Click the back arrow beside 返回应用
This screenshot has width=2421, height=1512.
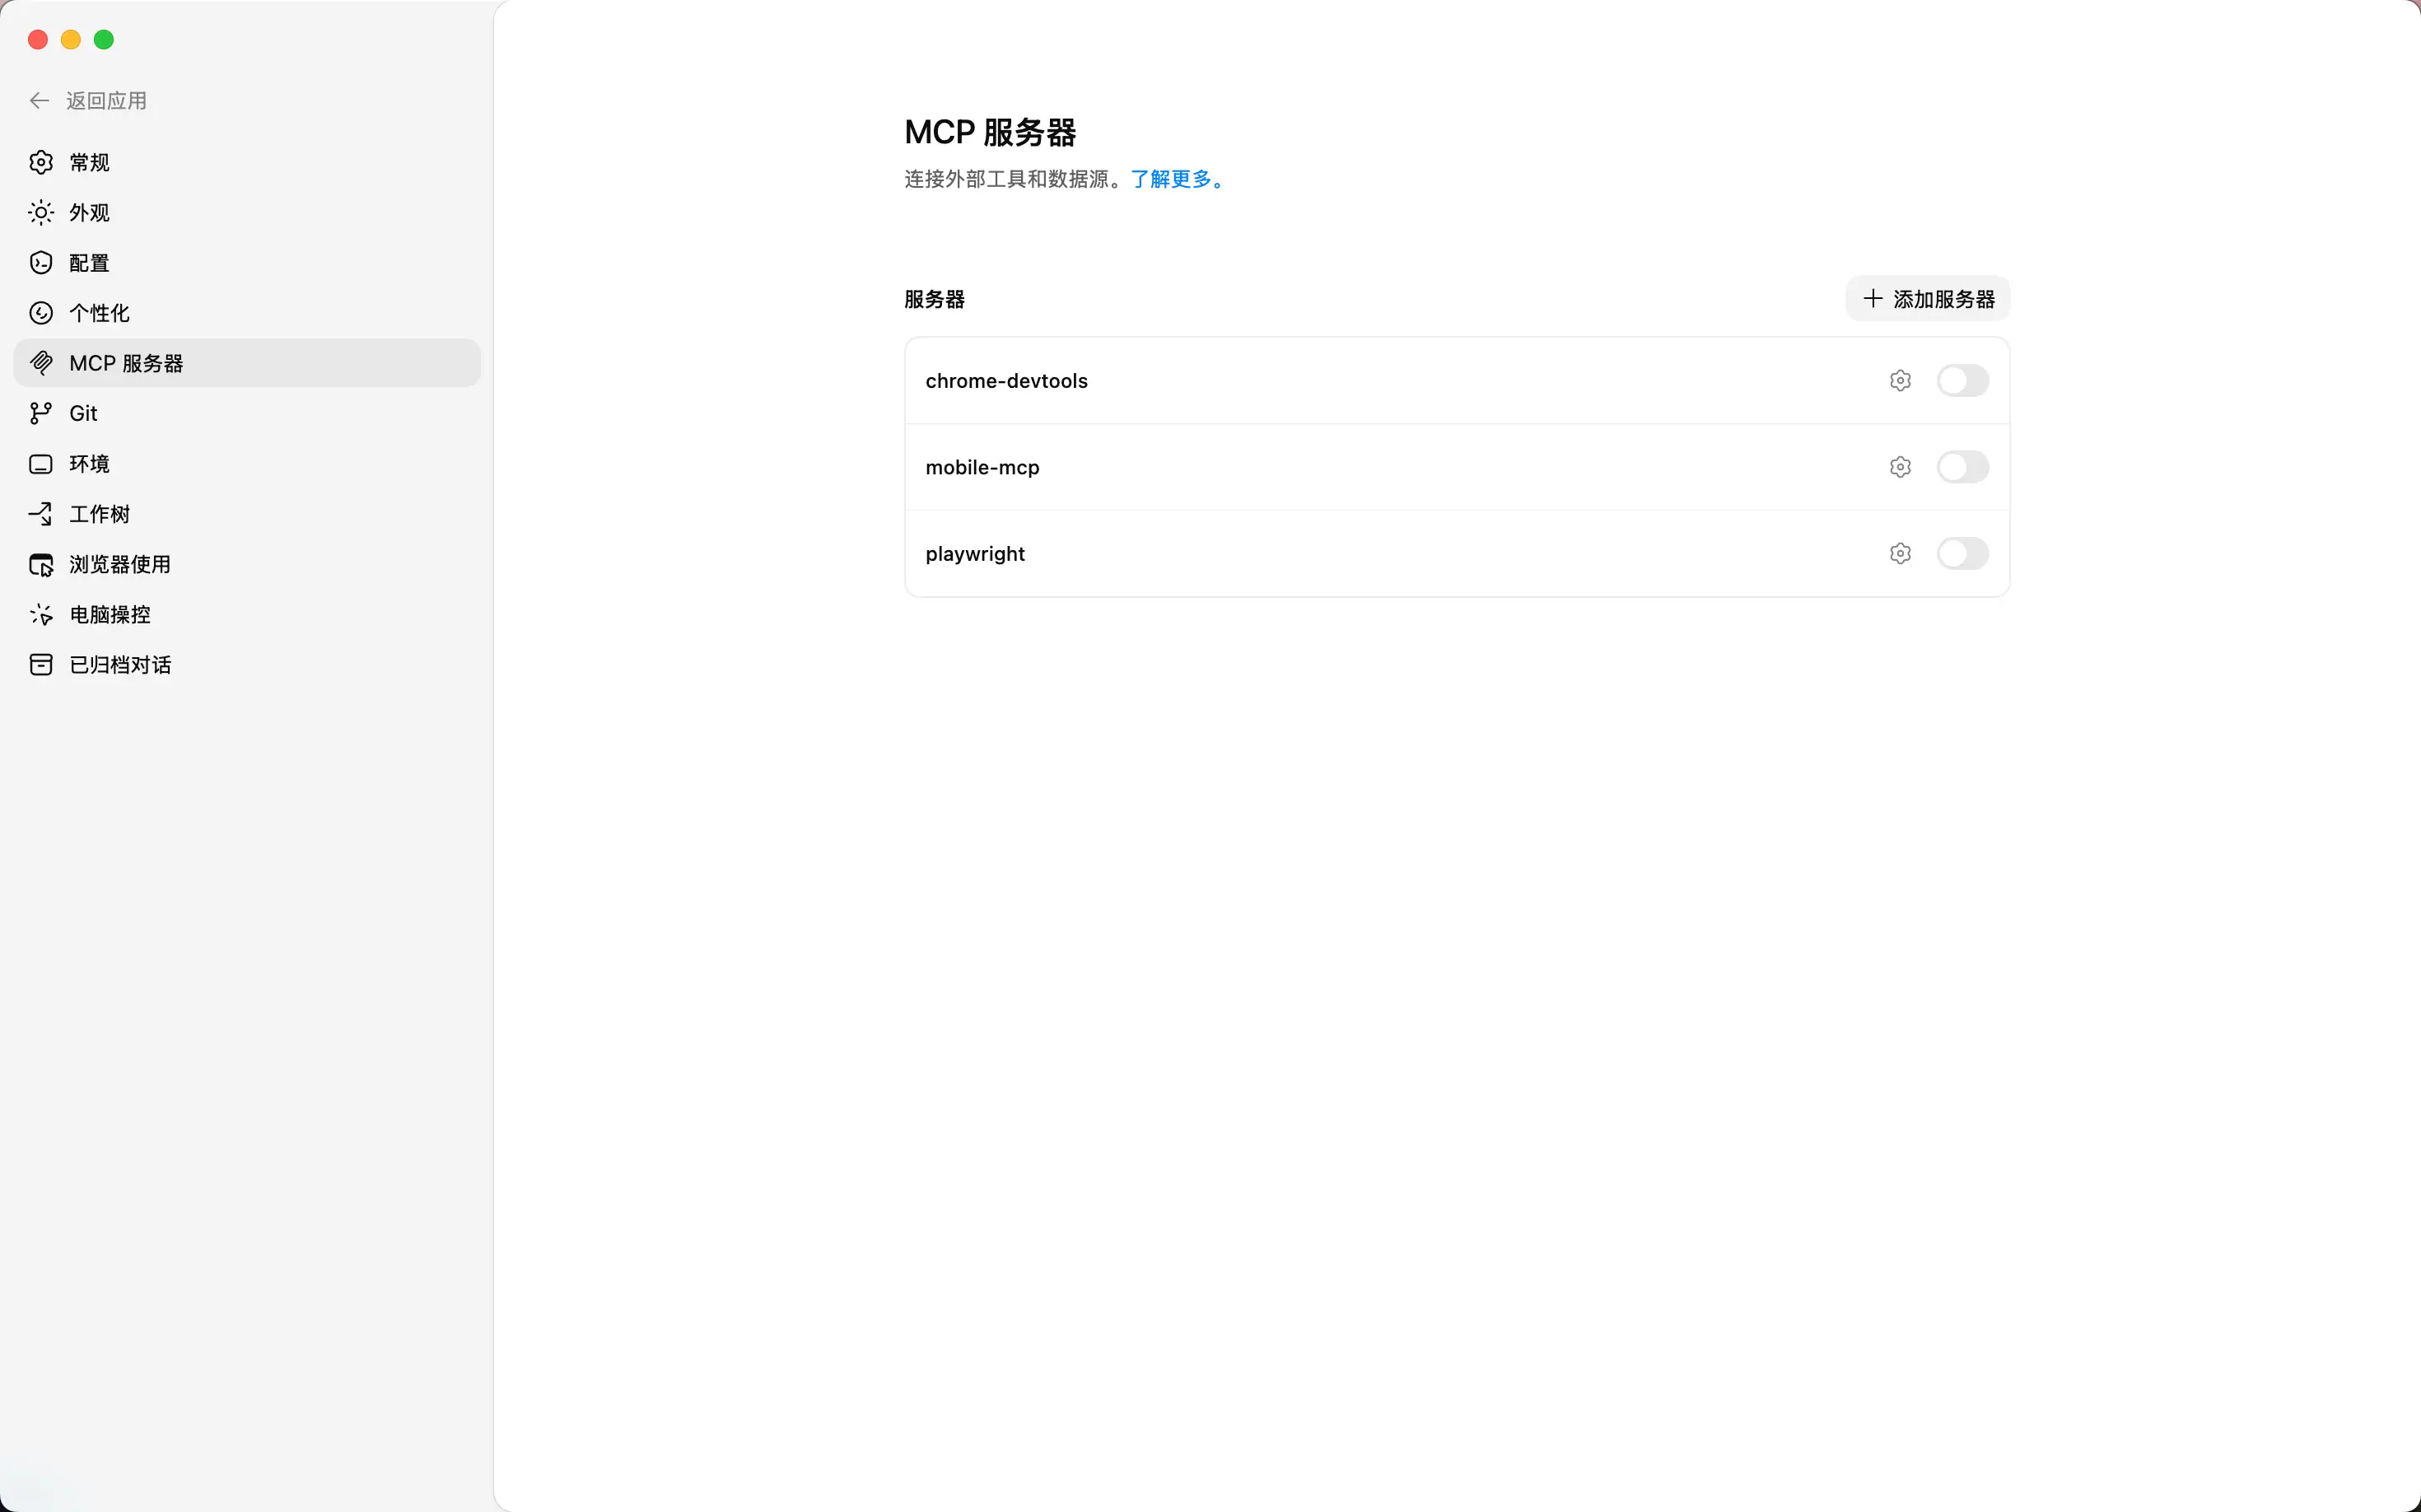(39, 100)
